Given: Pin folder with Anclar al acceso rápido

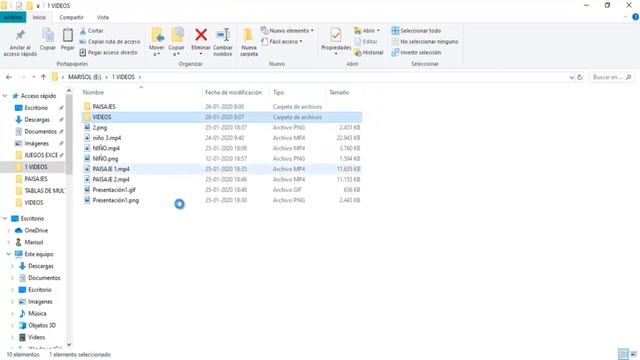Looking at the screenshot, I should tap(20, 42).
